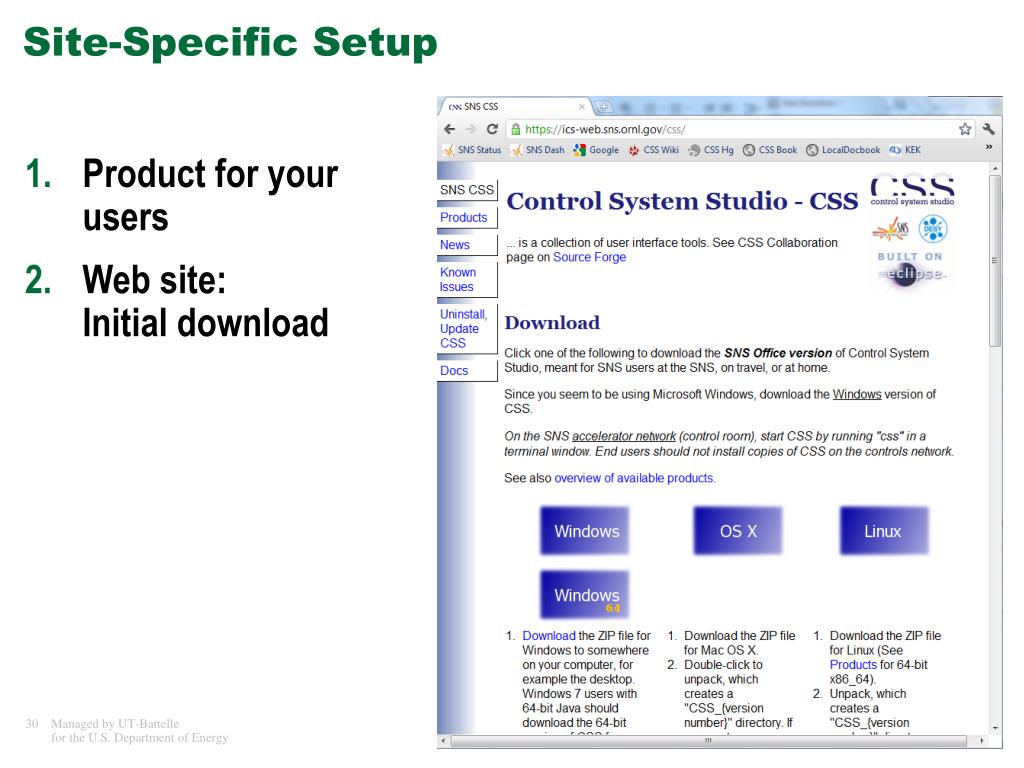Click the horizontal scrollbar right arrow

[982, 741]
